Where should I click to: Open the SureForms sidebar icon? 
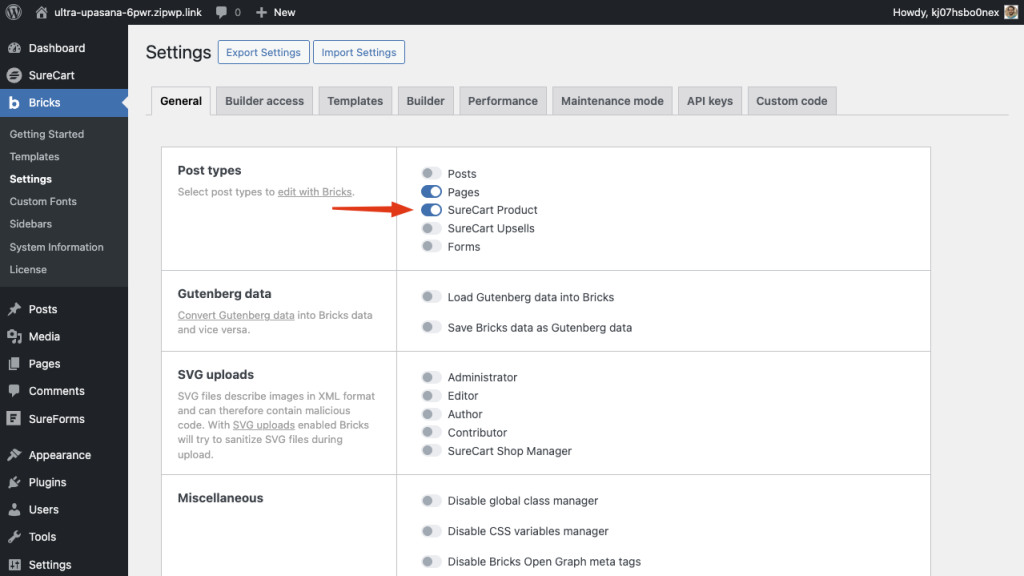click(x=14, y=419)
